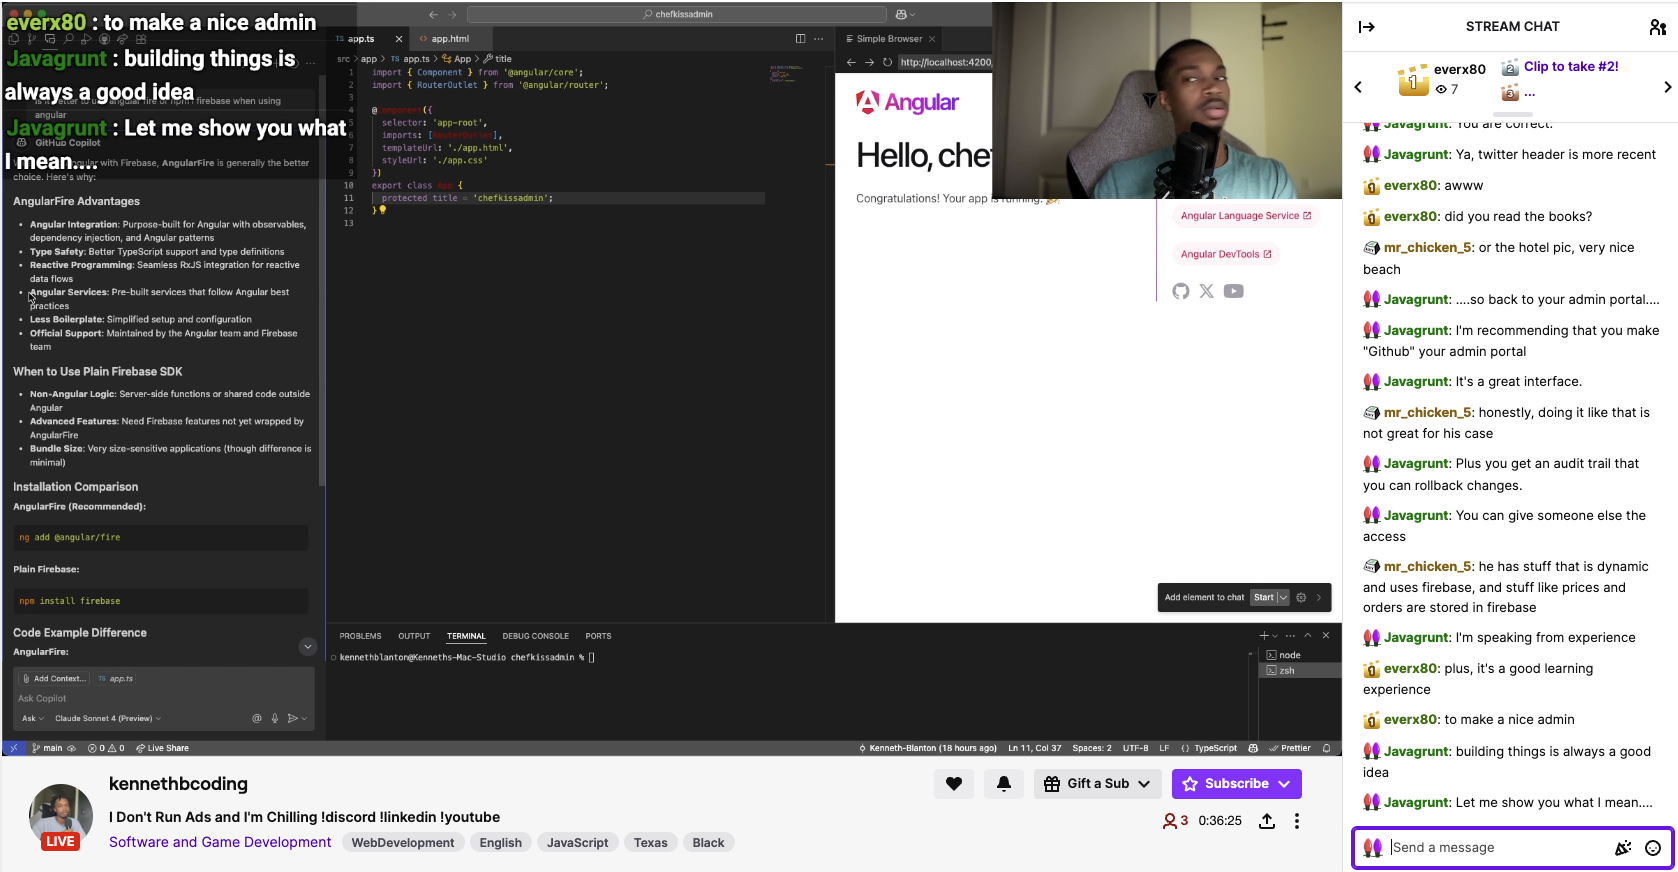This screenshot has width=1678, height=872.
Task: Click Start for Add element to chat
Action: pyautogui.click(x=1264, y=597)
